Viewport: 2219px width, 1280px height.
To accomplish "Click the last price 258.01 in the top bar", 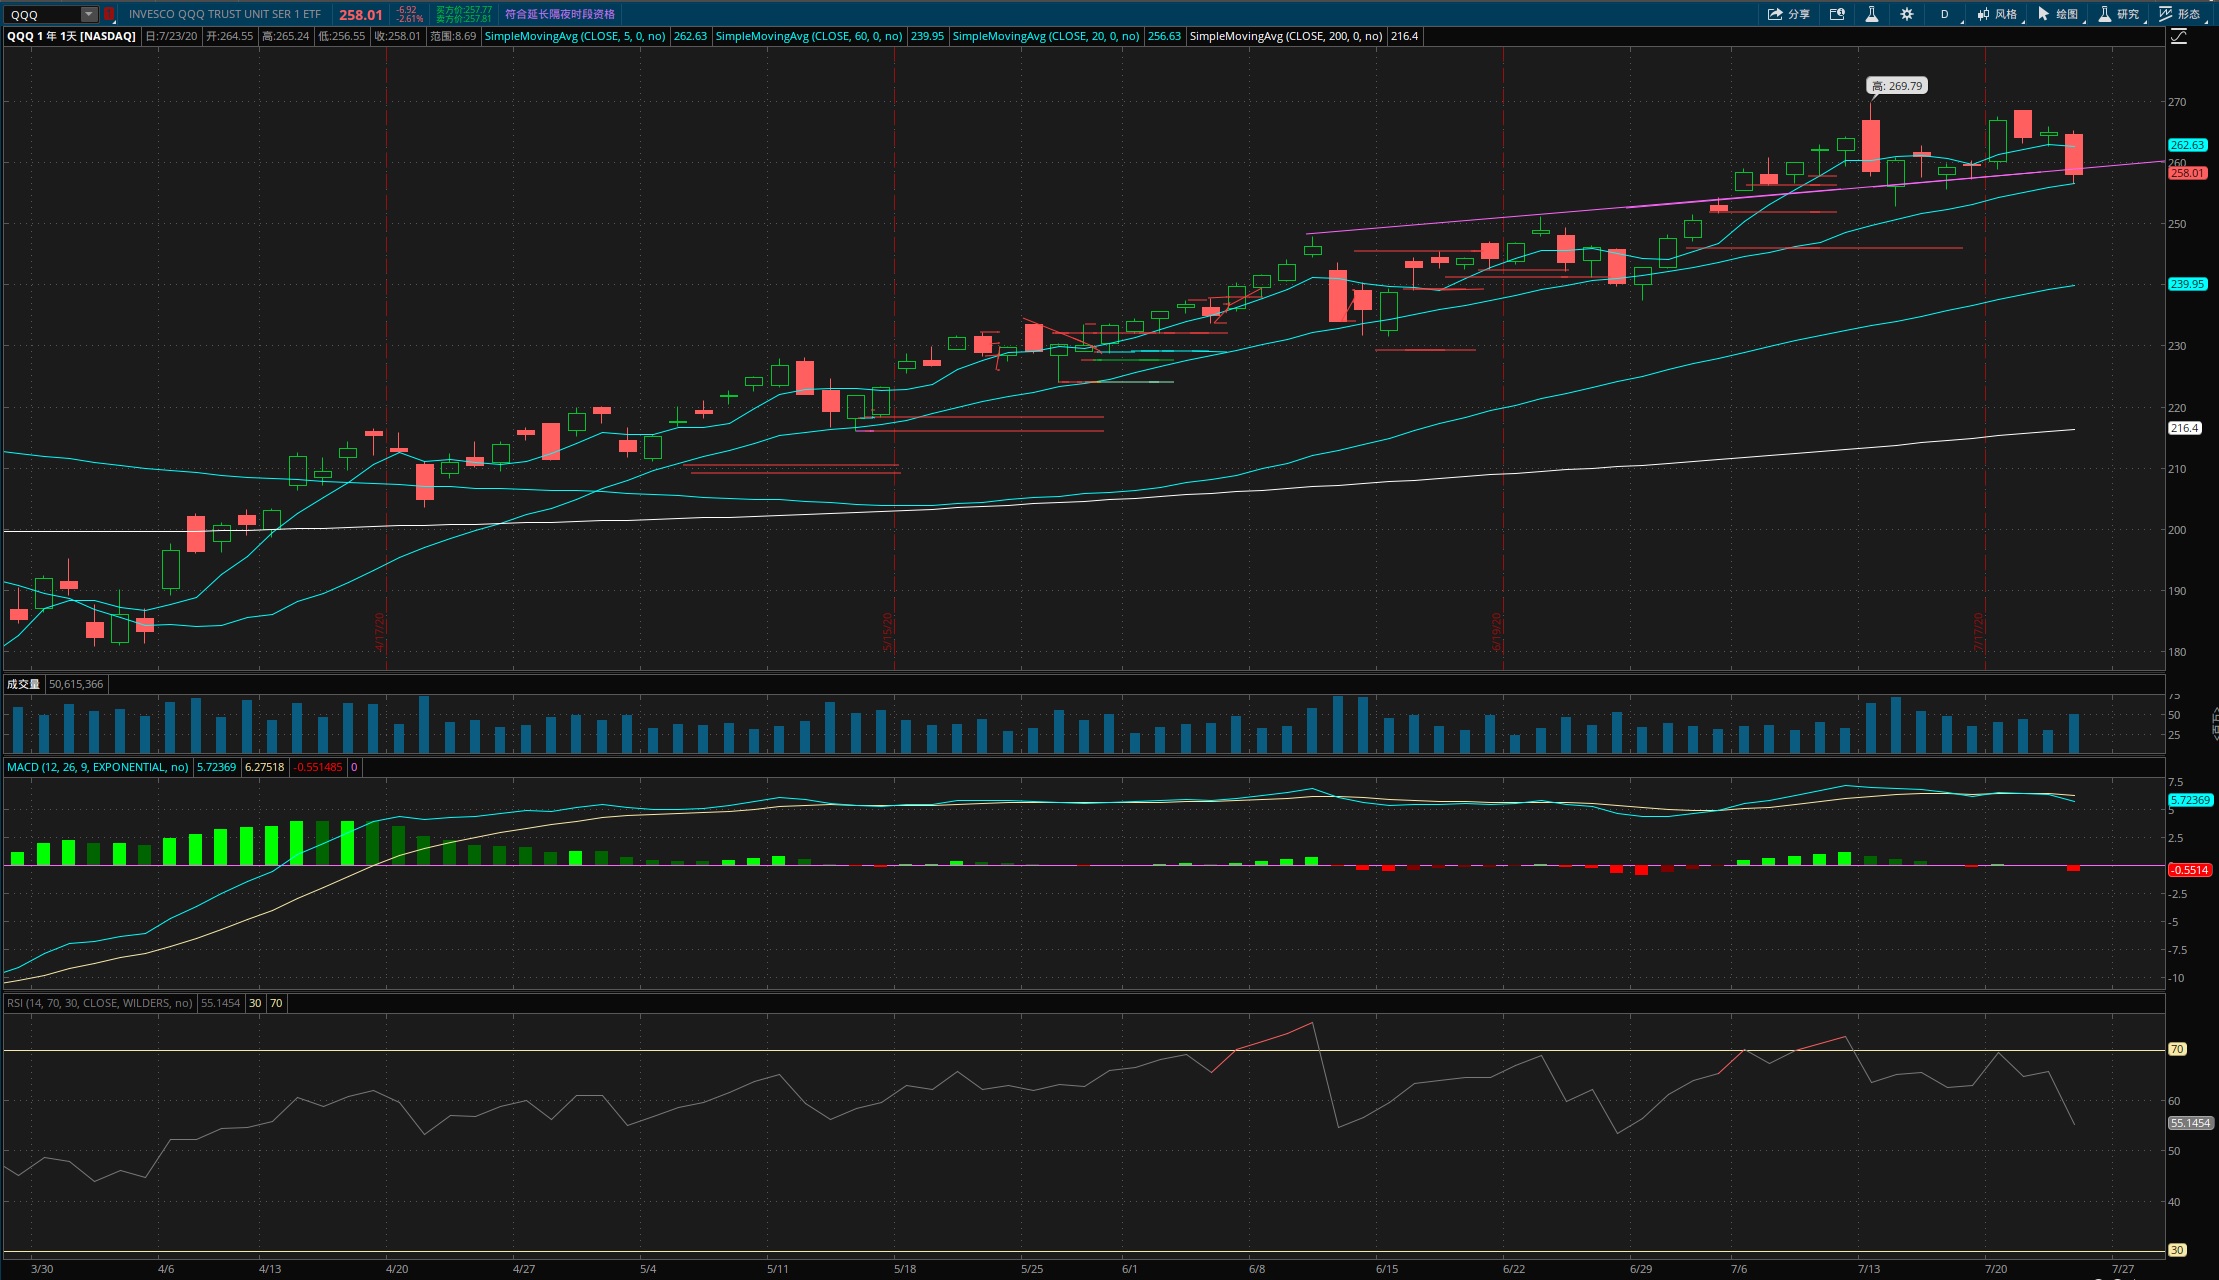I will [x=360, y=14].
